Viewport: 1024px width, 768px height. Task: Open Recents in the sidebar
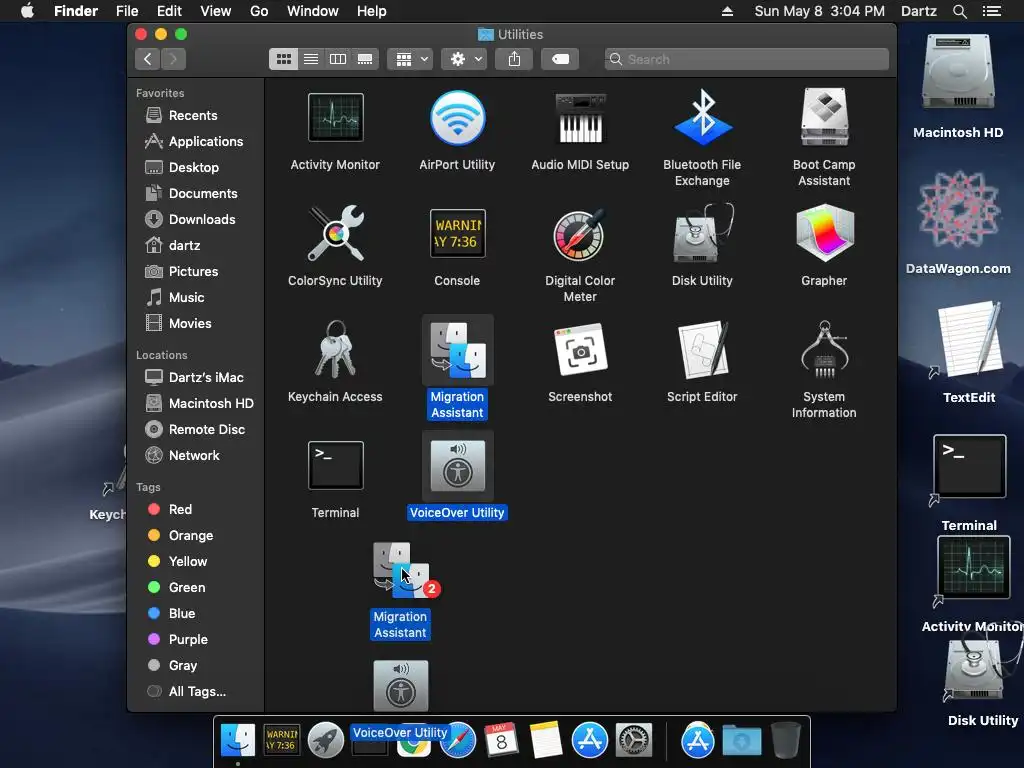tap(195, 116)
